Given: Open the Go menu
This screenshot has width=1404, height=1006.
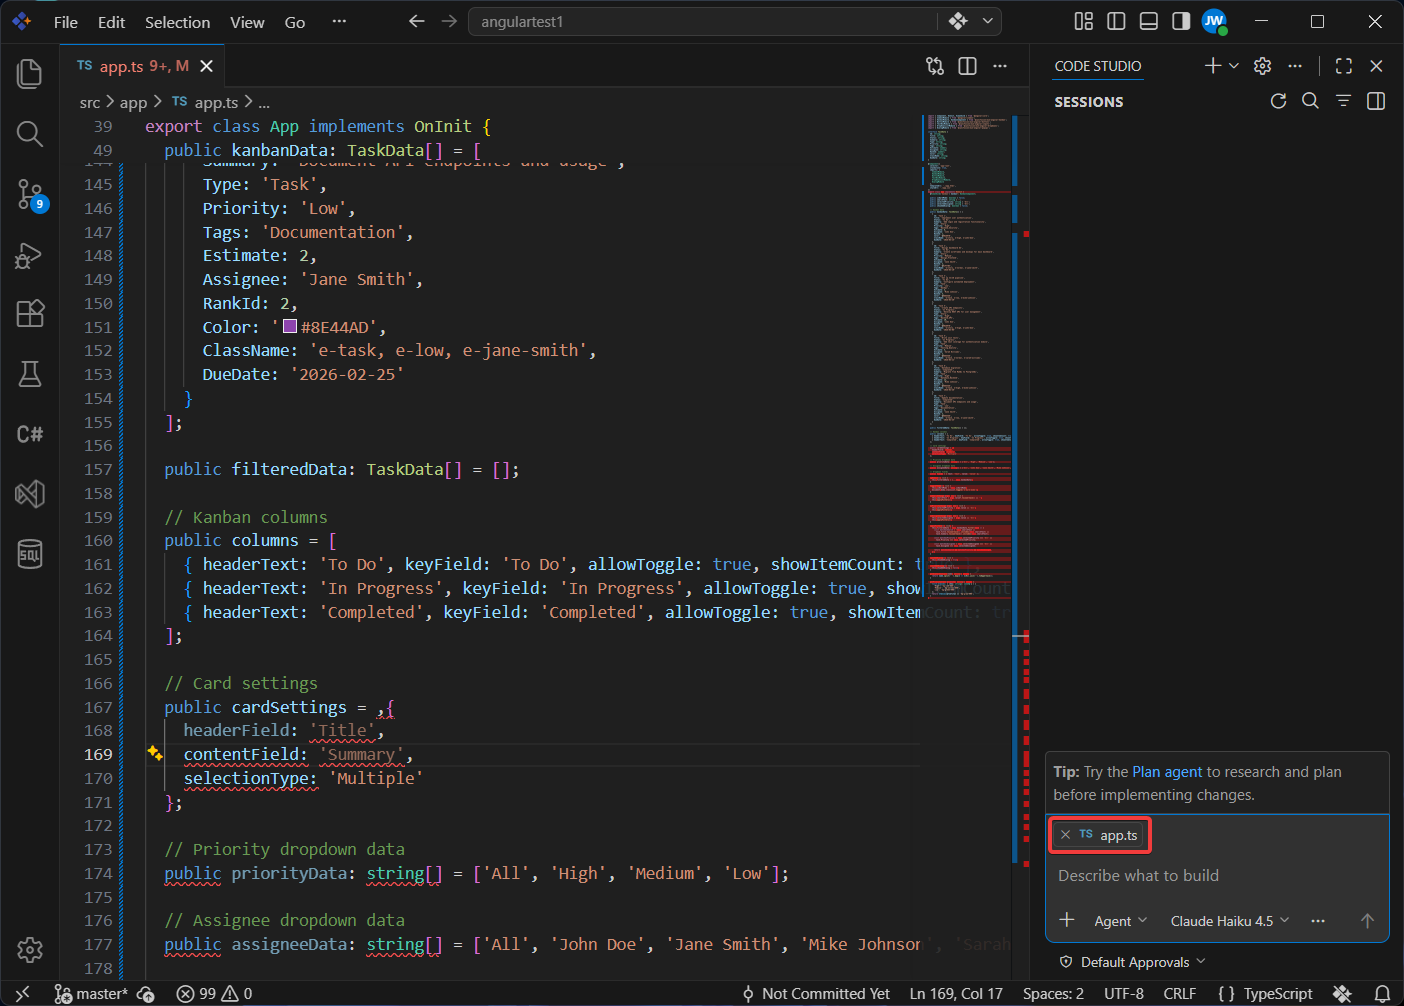Looking at the screenshot, I should 295,22.
